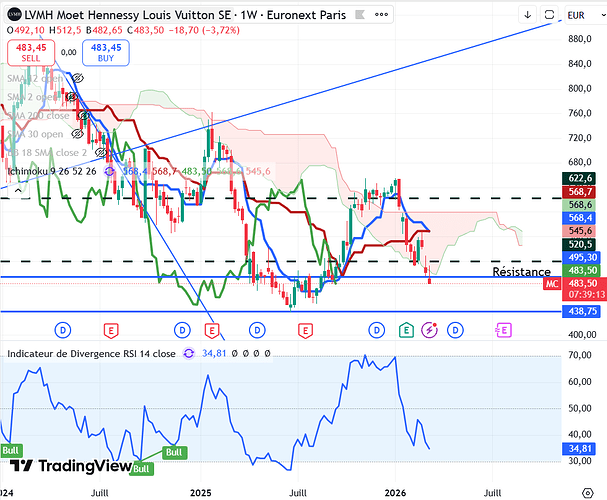This screenshot has height=500, width=607.
Task: Open the chart settings hexagon icon
Action: pyautogui.click(x=588, y=493)
